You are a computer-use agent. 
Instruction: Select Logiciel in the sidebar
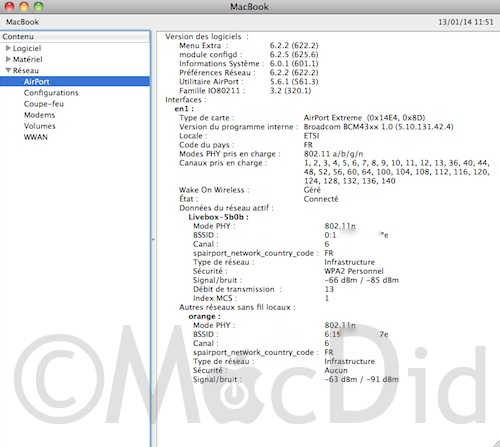coord(27,48)
